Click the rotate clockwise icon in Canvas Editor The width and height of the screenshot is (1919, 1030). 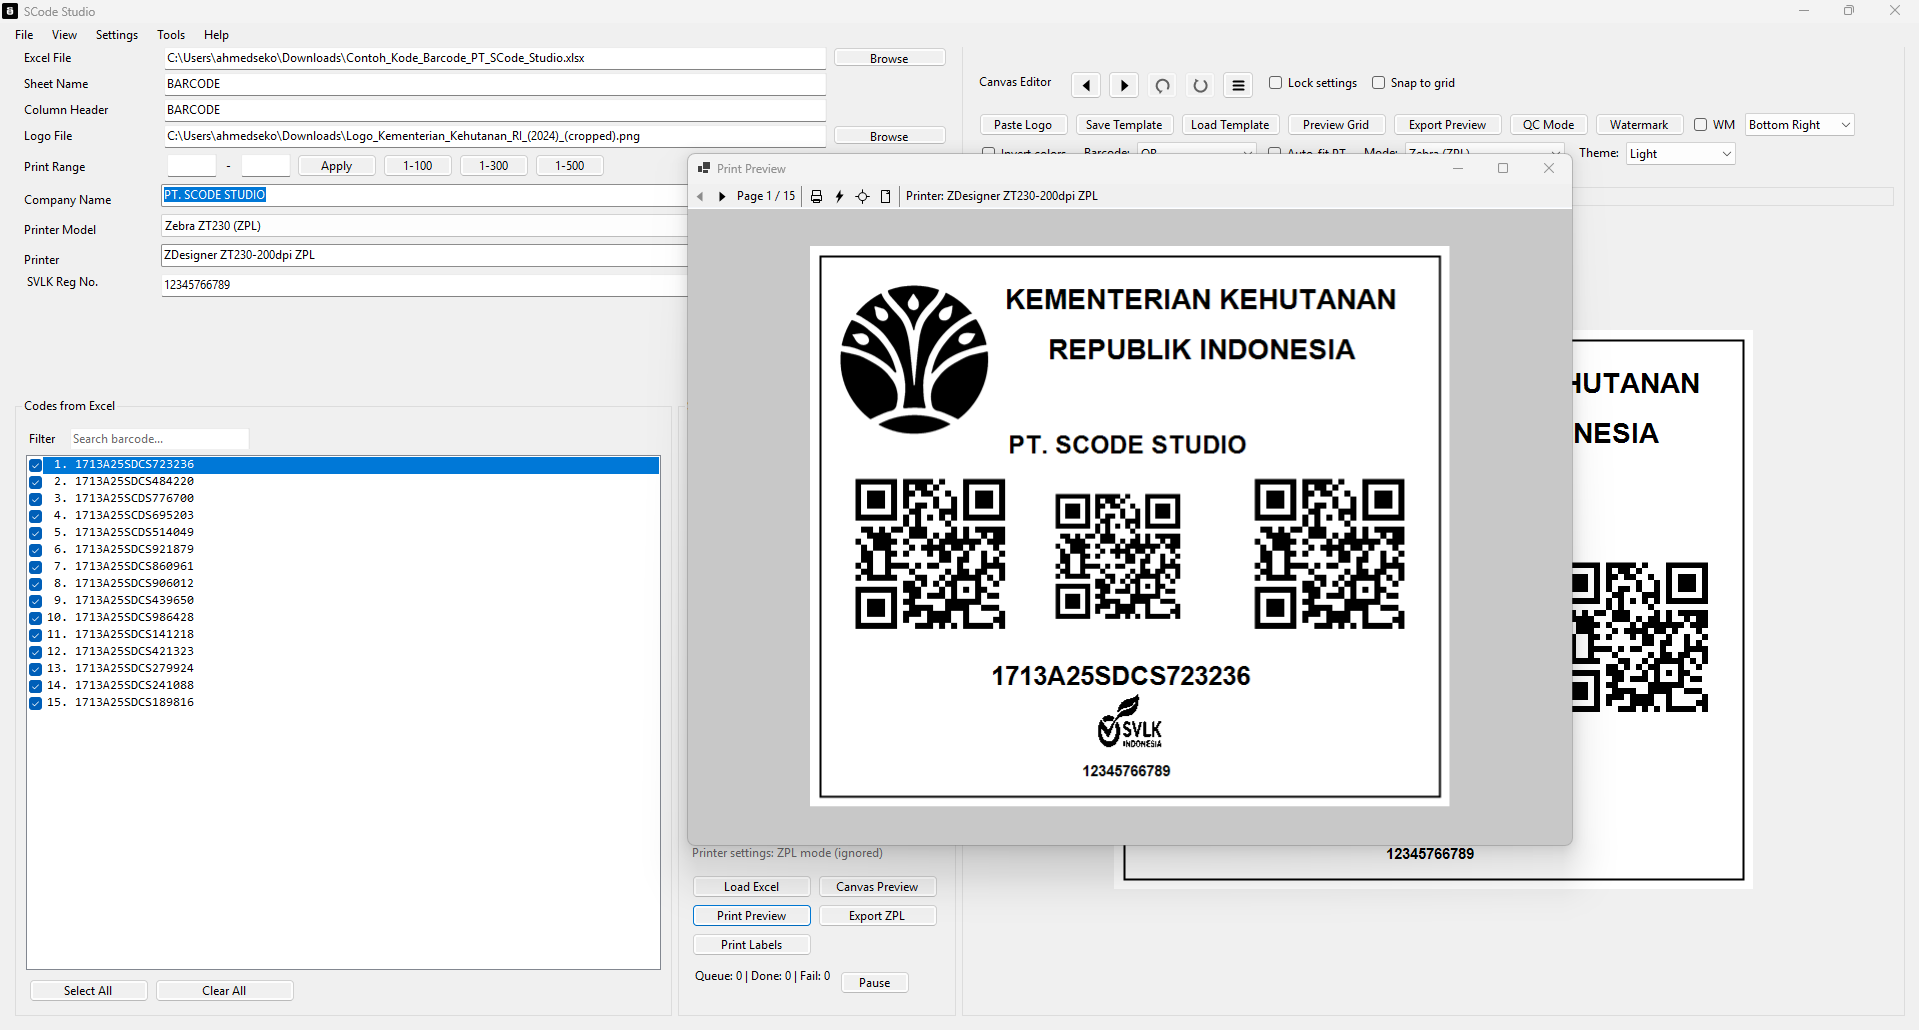(x=1200, y=85)
